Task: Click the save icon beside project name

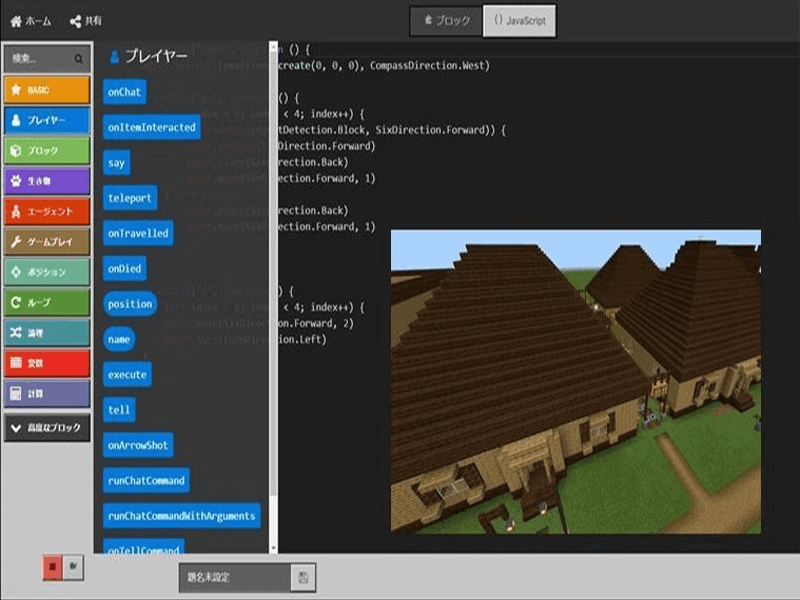Action: 302,577
